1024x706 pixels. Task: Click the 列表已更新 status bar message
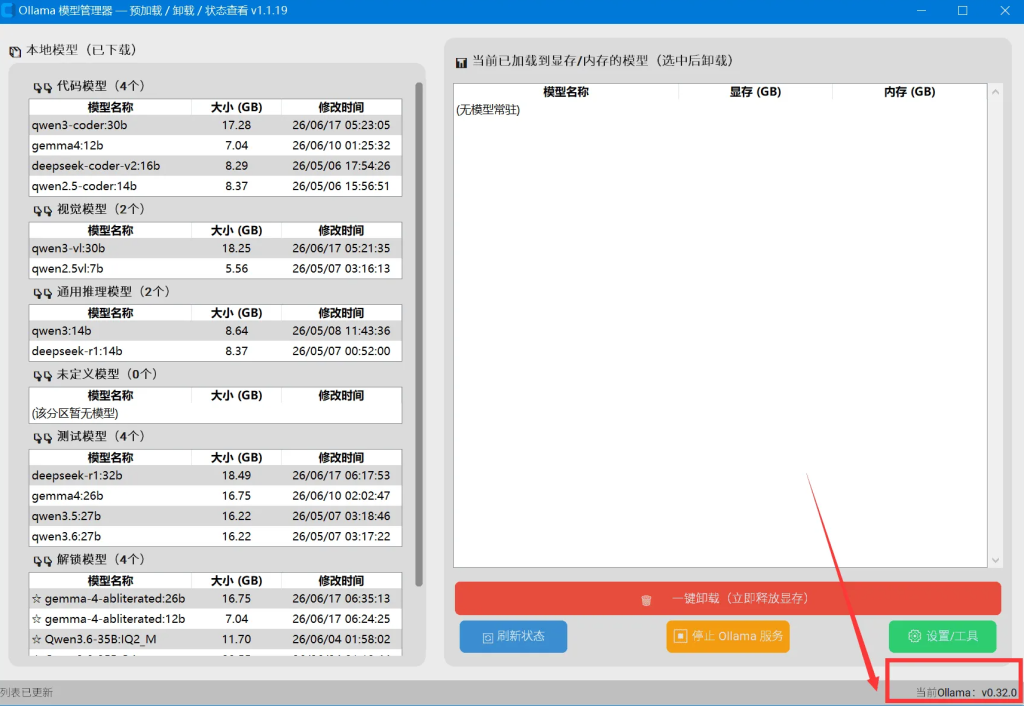pos(26,692)
